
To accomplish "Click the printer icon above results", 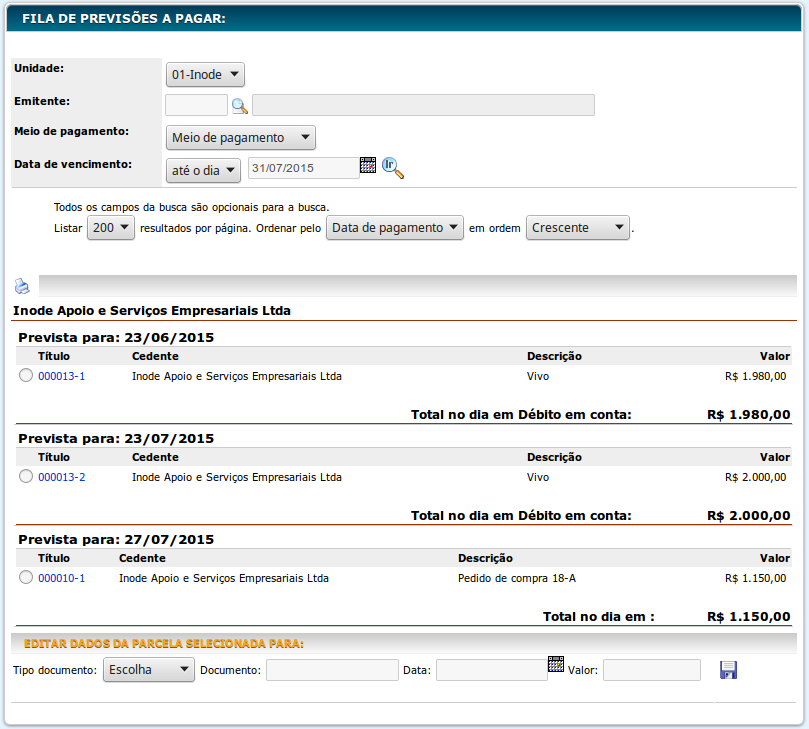I will 22,286.
